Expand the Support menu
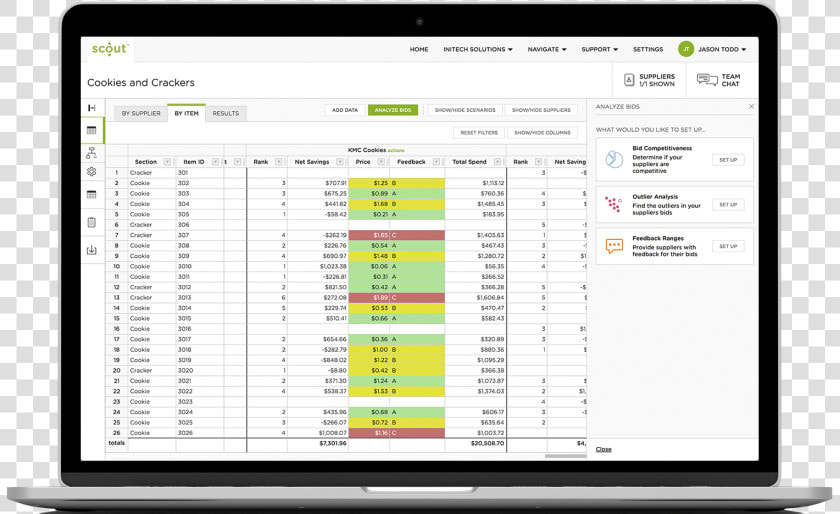This screenshot has width=840, height=514. pyautogui.click(x=599, y=49)
